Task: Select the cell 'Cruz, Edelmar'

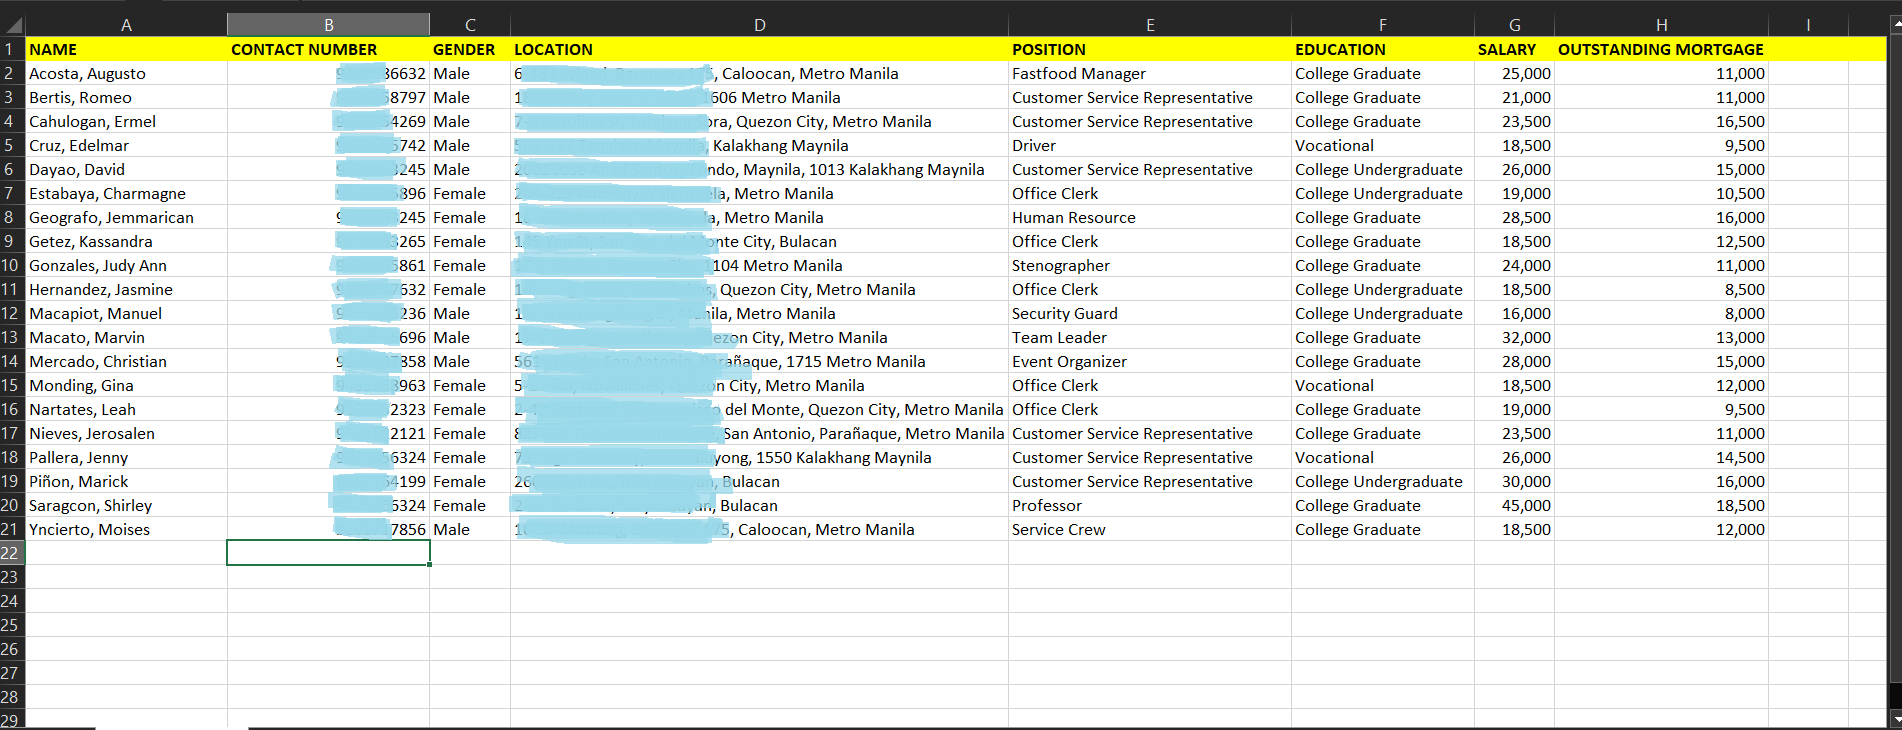Action: [x=126, y=145]
